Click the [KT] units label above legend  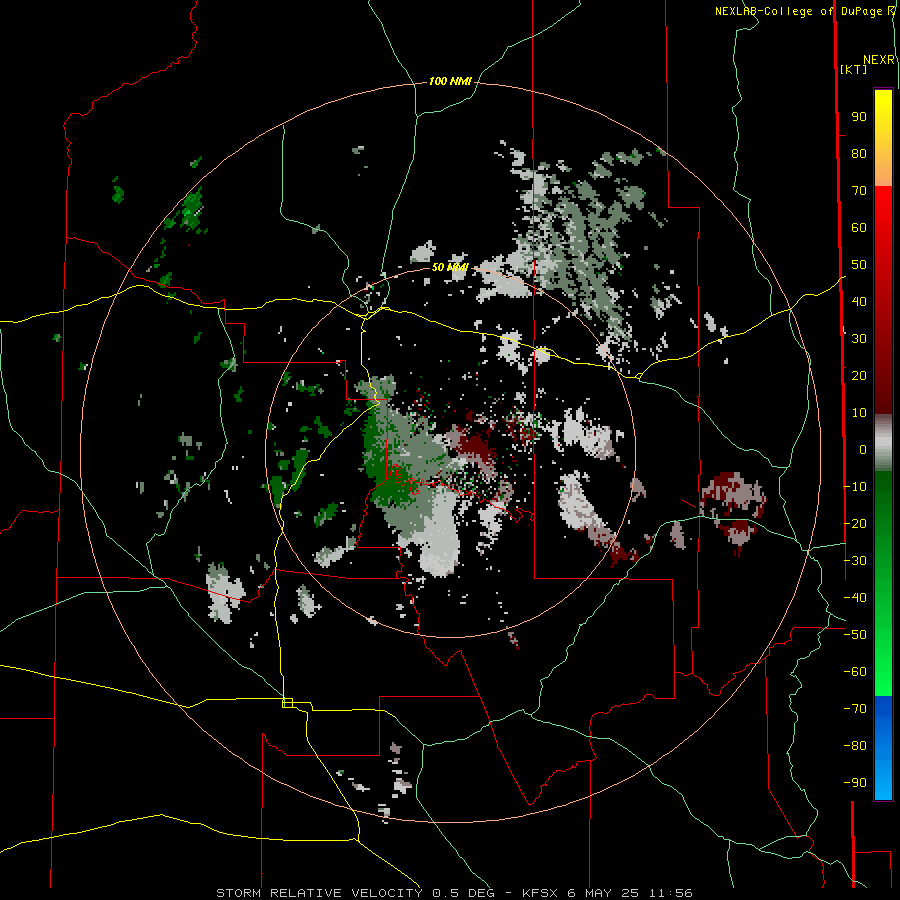click(x=853, y=69)
